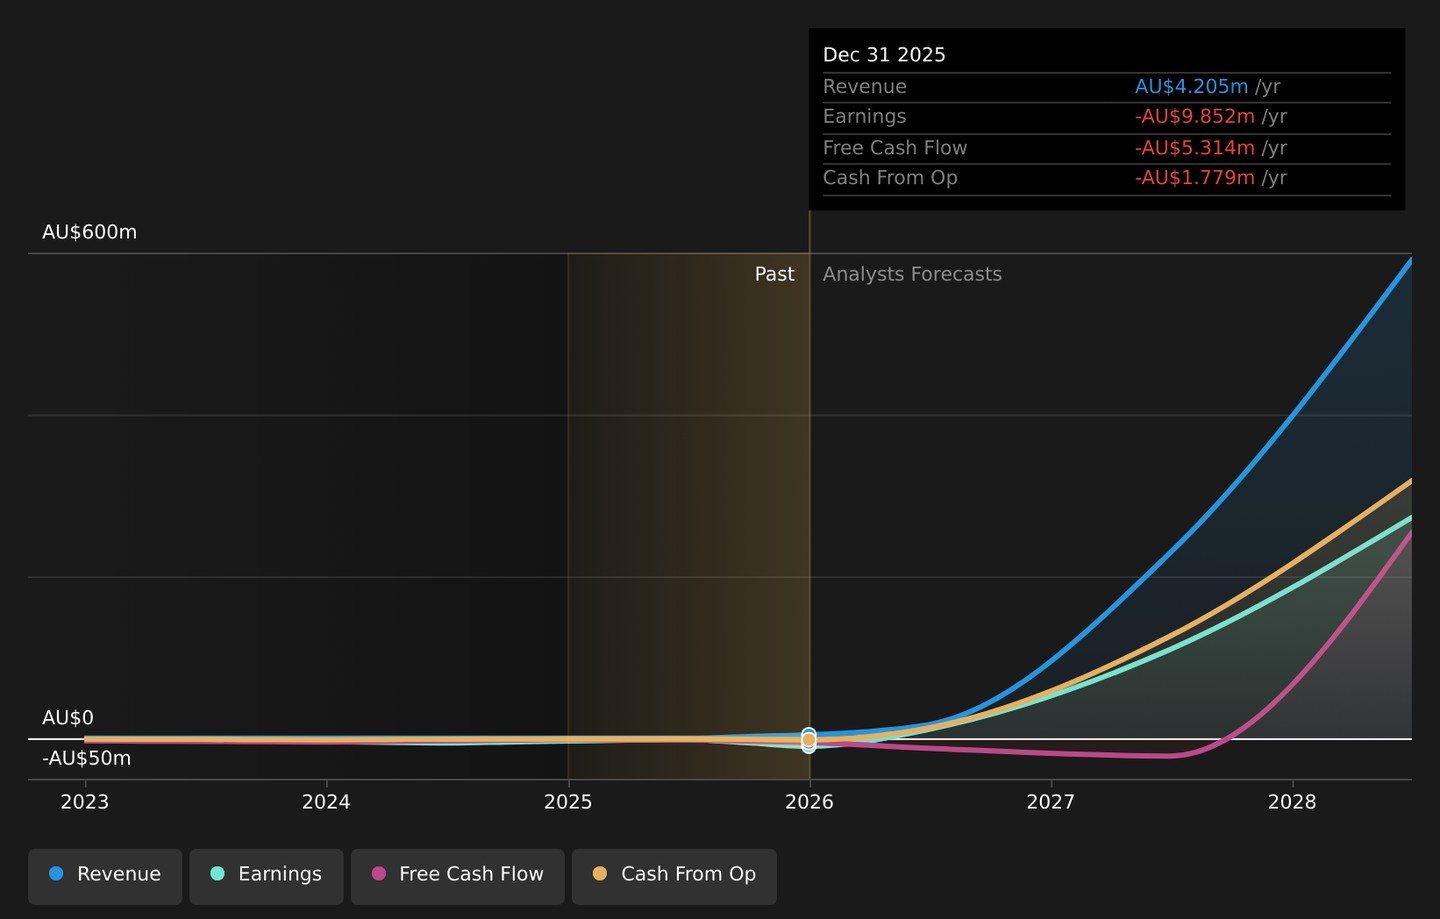This screenshot has height=919, width=1440.
Task: Toggle the Cash From Op legend button
Action: click(674, 876)
